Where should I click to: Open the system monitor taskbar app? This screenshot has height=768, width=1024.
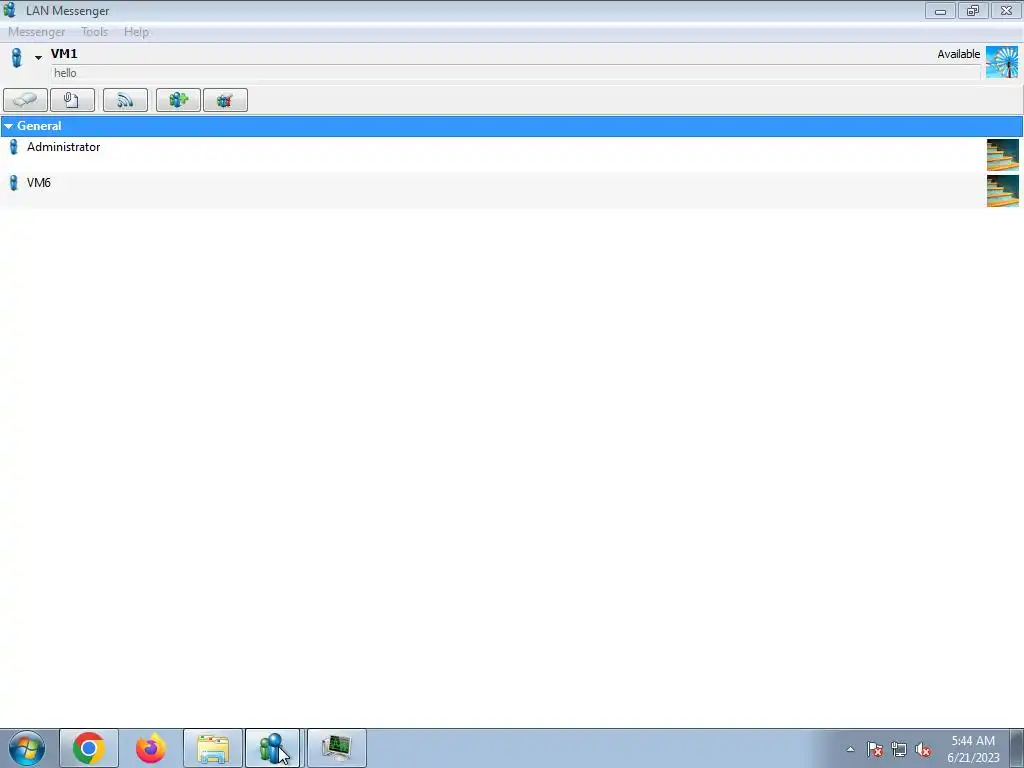[x=337, y=748]
